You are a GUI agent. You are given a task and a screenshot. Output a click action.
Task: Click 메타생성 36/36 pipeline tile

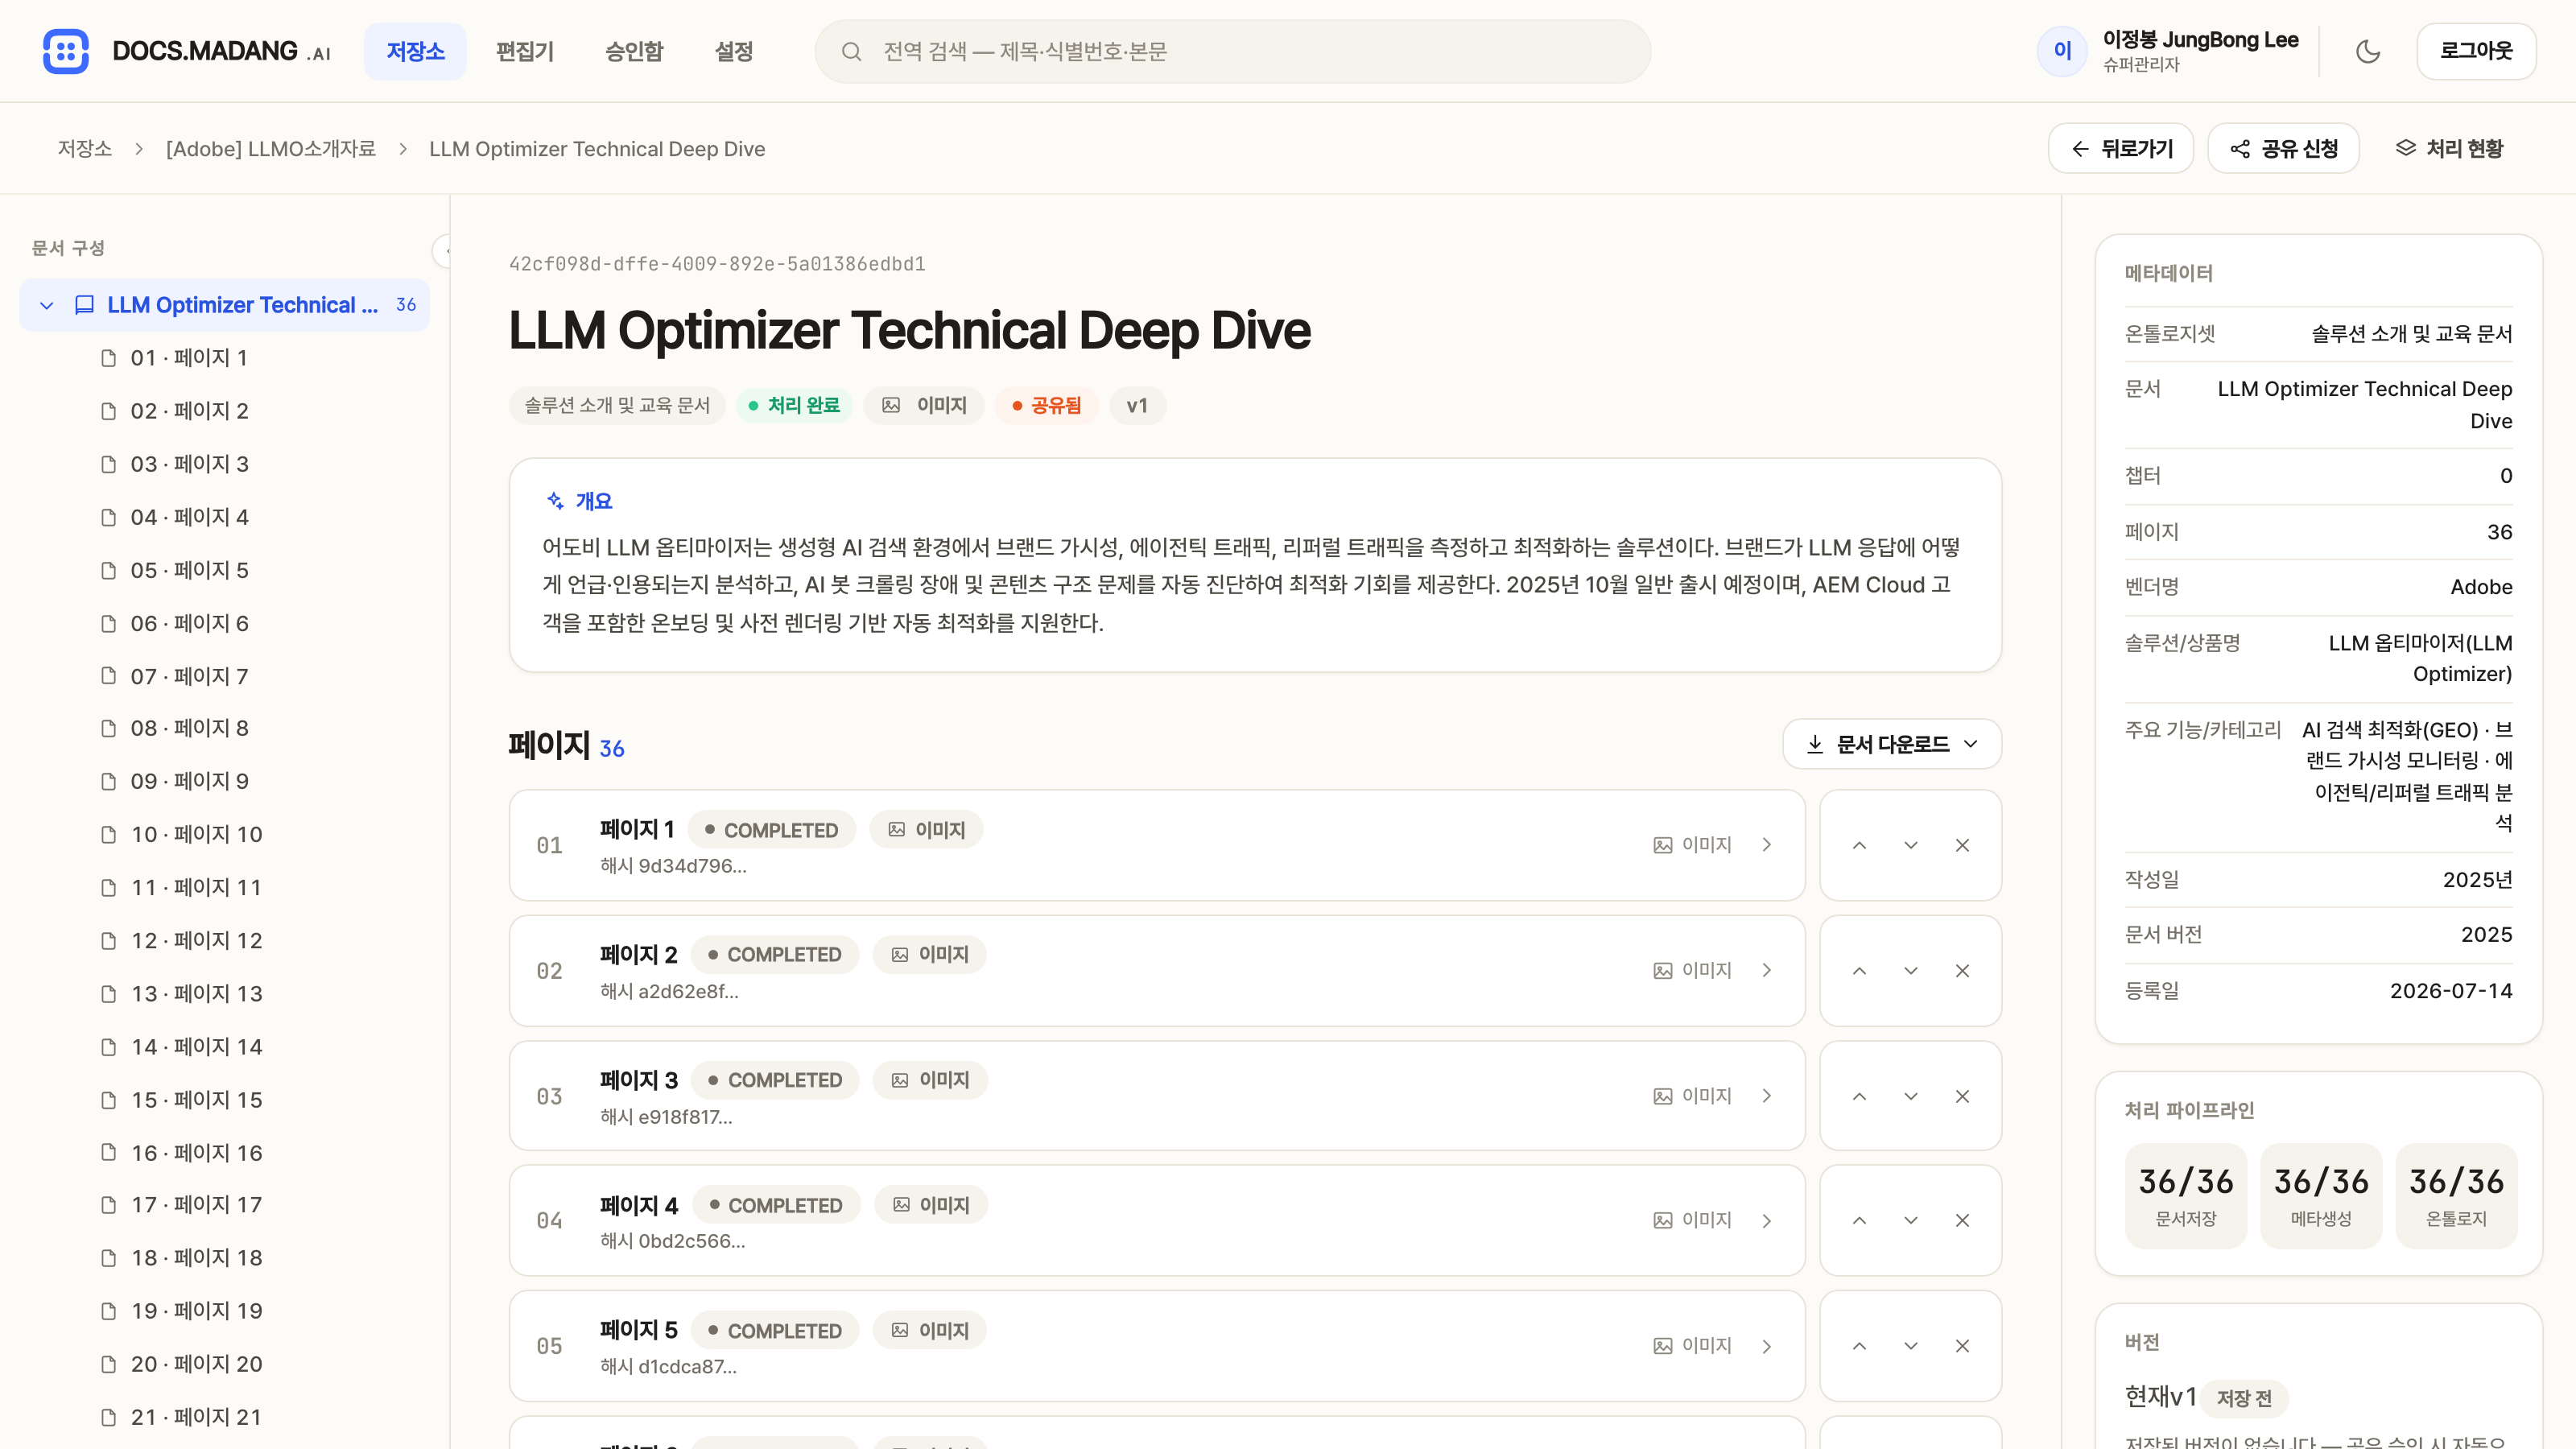coord(2321,1195)
